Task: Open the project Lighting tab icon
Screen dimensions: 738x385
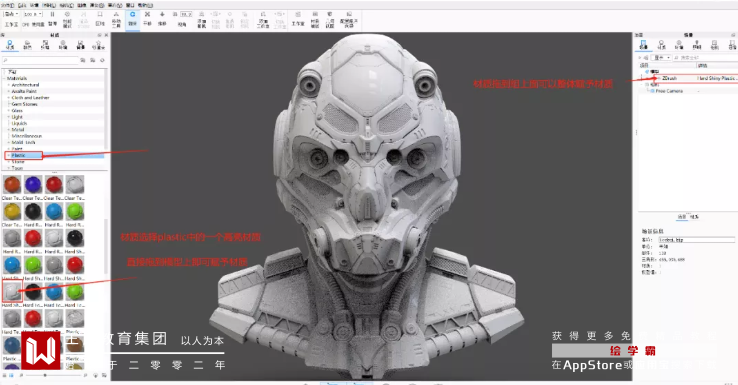Action: [x=697, y=45]
